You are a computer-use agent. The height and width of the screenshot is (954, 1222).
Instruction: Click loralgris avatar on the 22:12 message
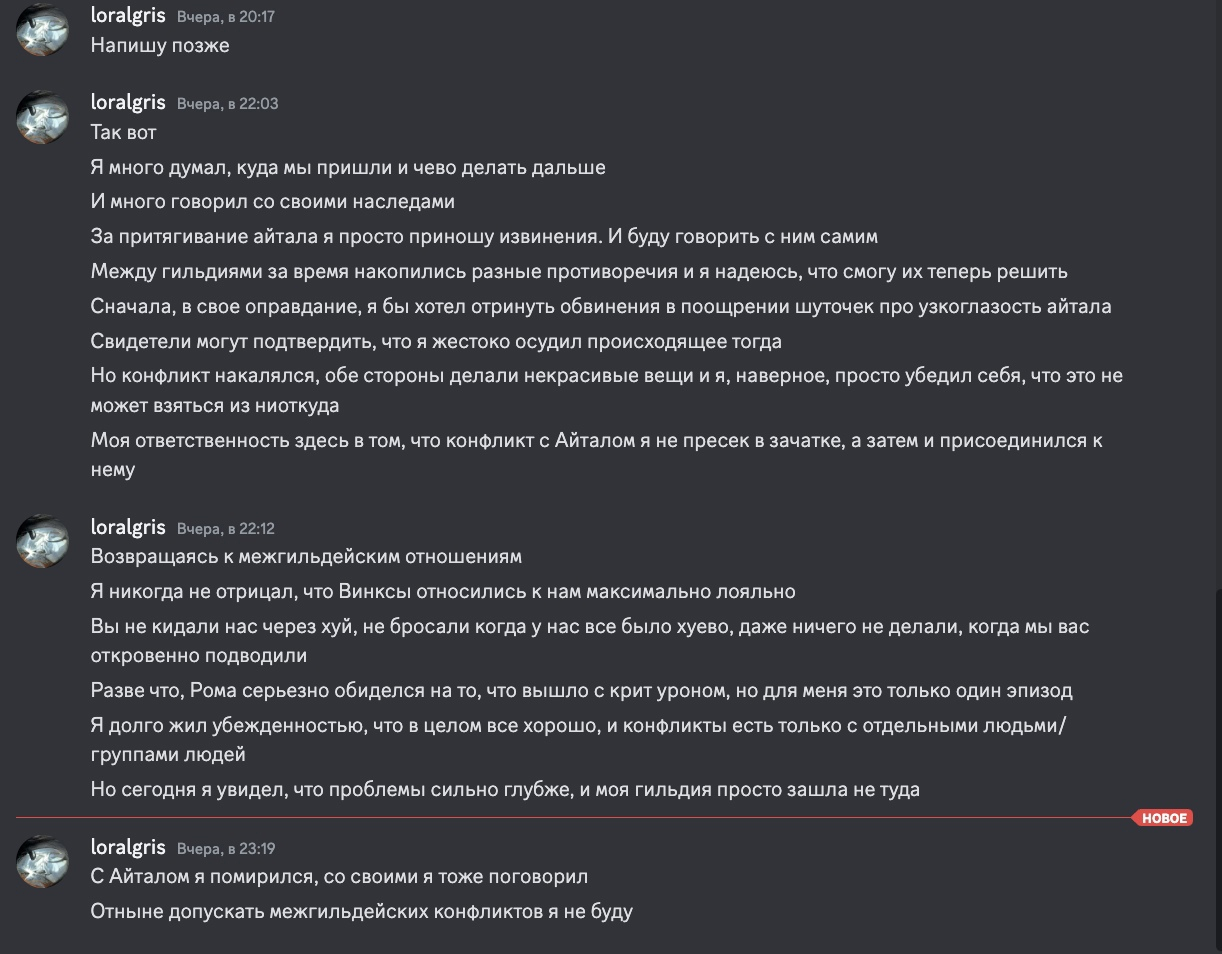(x=42, y=541)
